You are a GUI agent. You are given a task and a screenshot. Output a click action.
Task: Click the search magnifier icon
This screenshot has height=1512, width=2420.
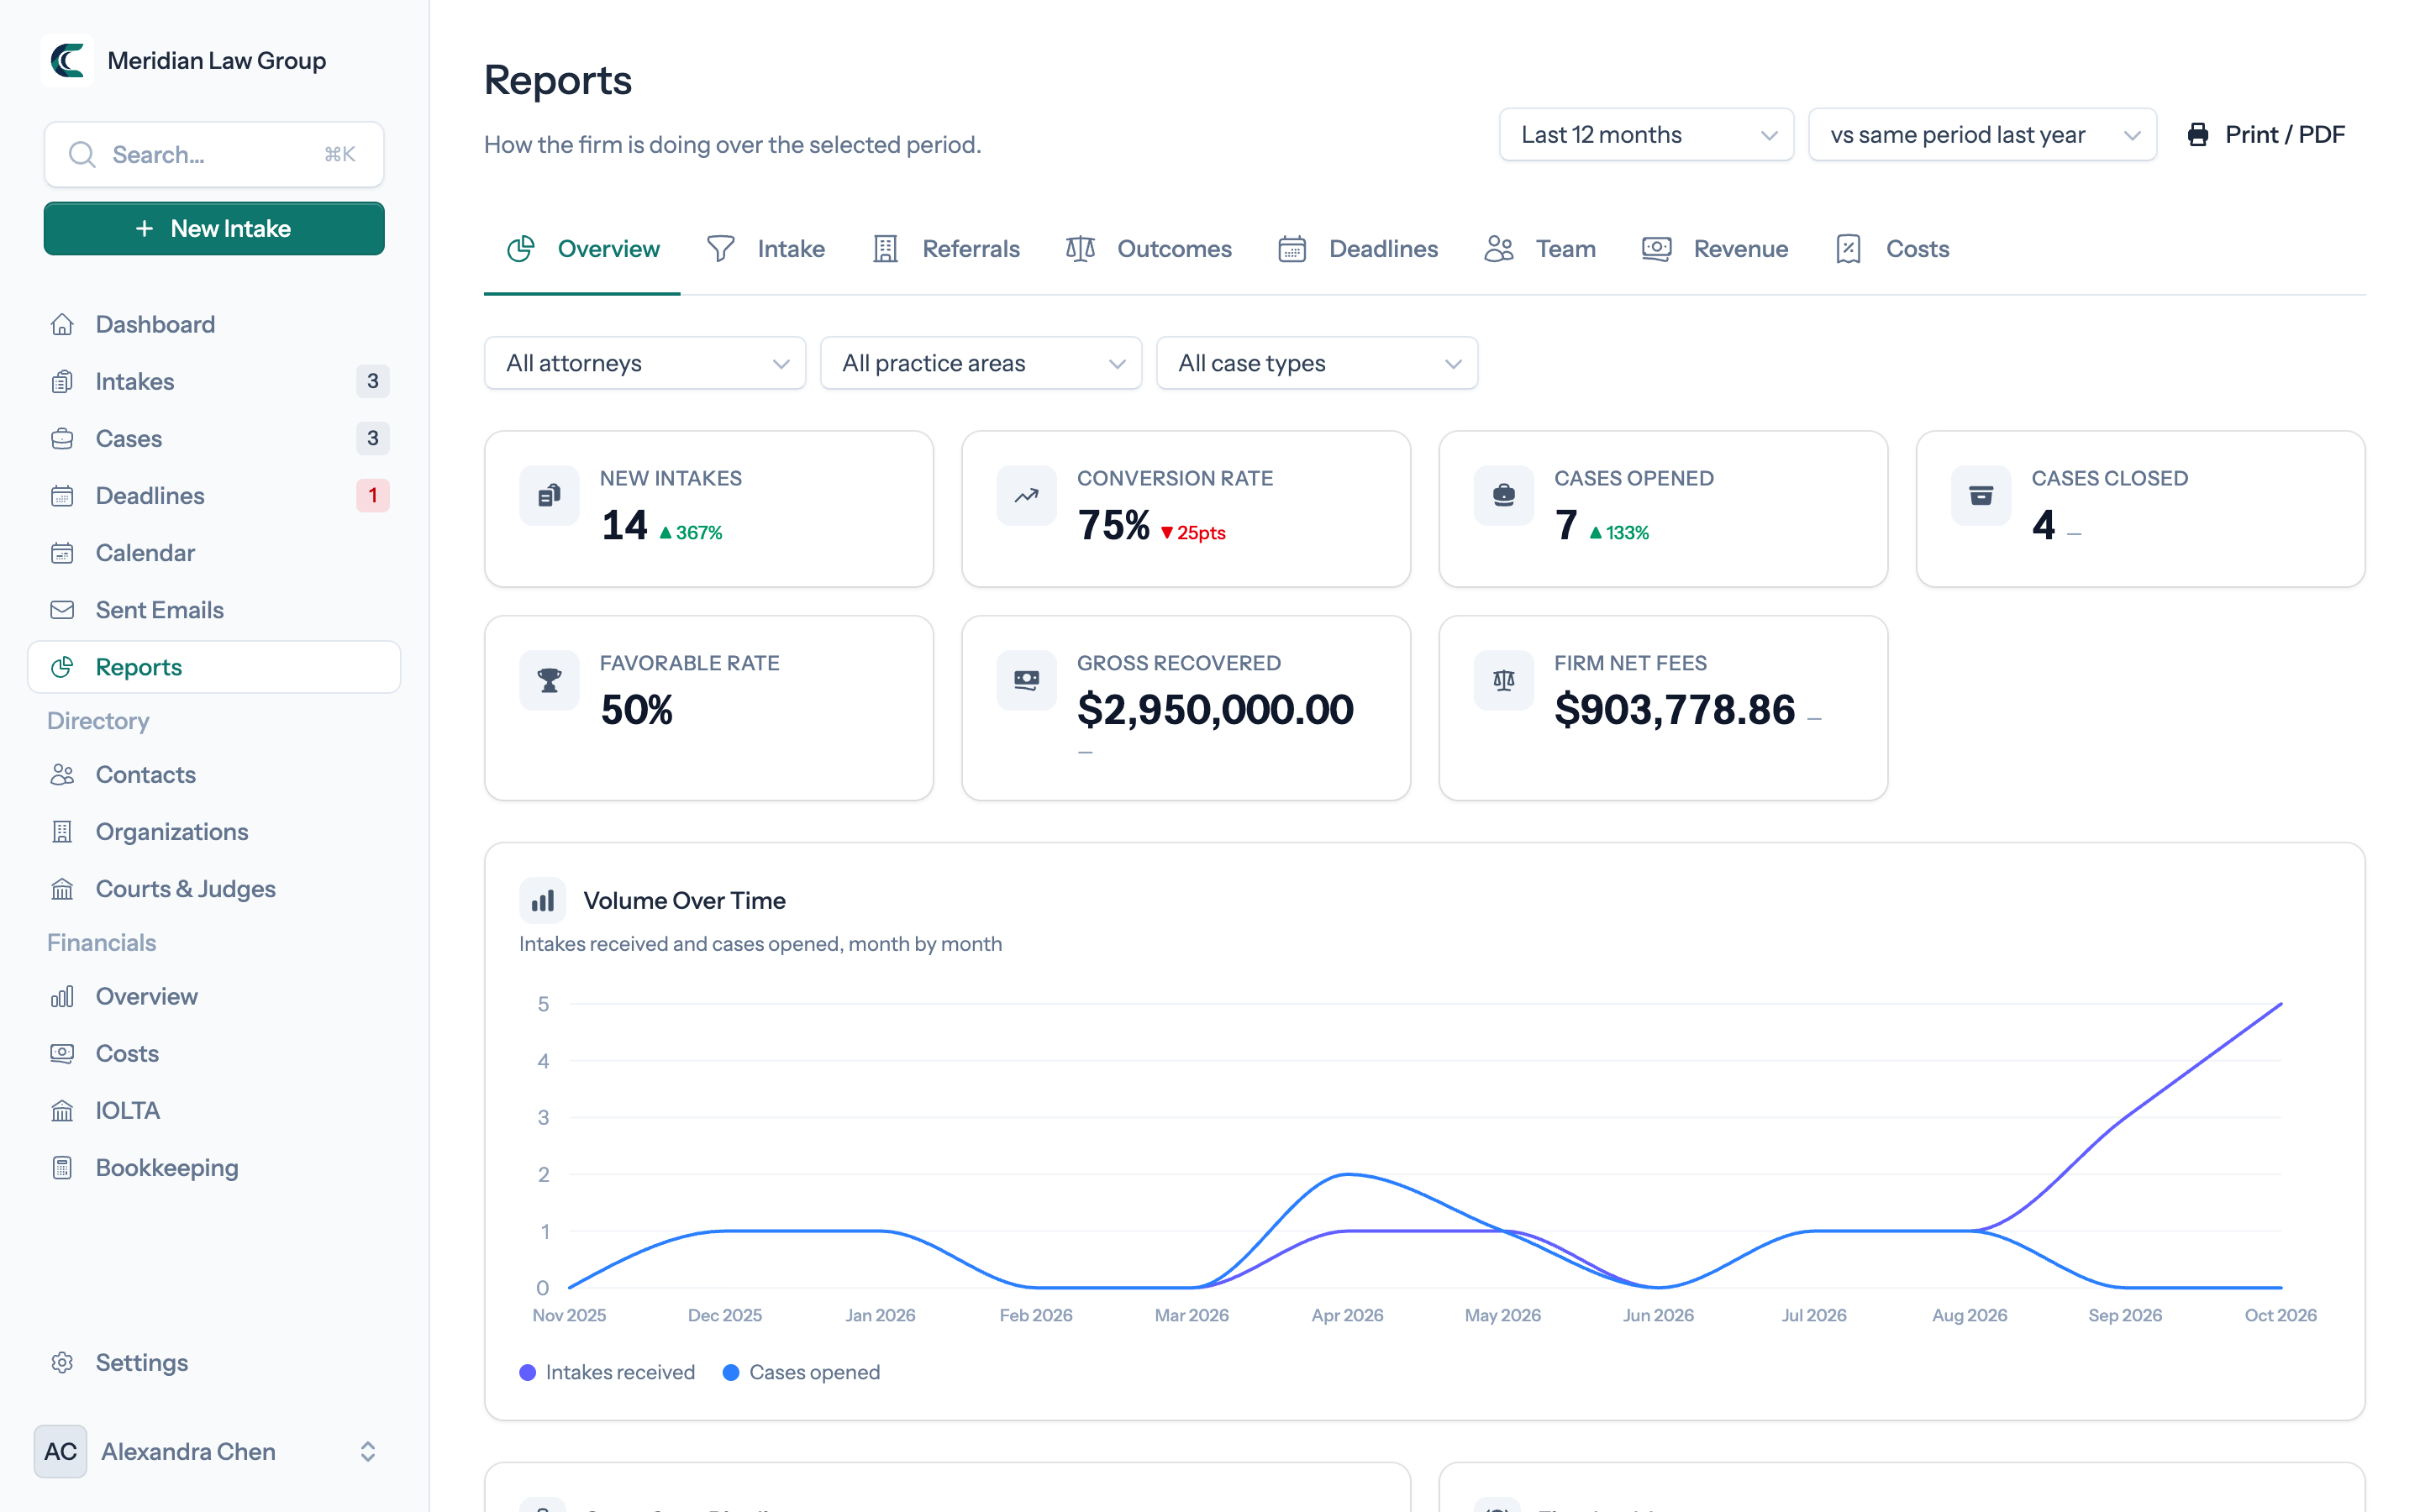pyautogui.click(x=82, y=155)
